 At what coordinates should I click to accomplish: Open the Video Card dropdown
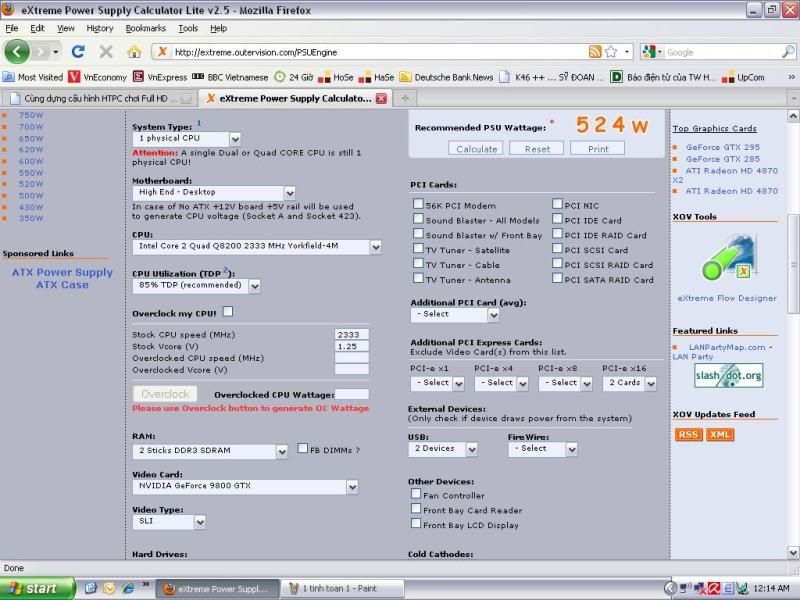[x=245, y=486]
